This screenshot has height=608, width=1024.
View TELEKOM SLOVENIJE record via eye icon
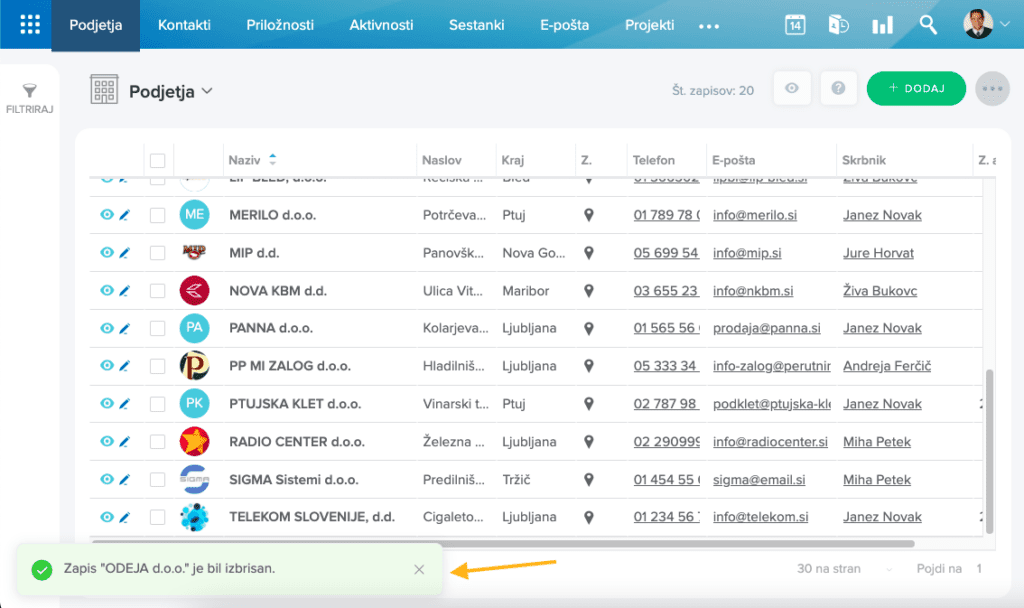point(106,517)
